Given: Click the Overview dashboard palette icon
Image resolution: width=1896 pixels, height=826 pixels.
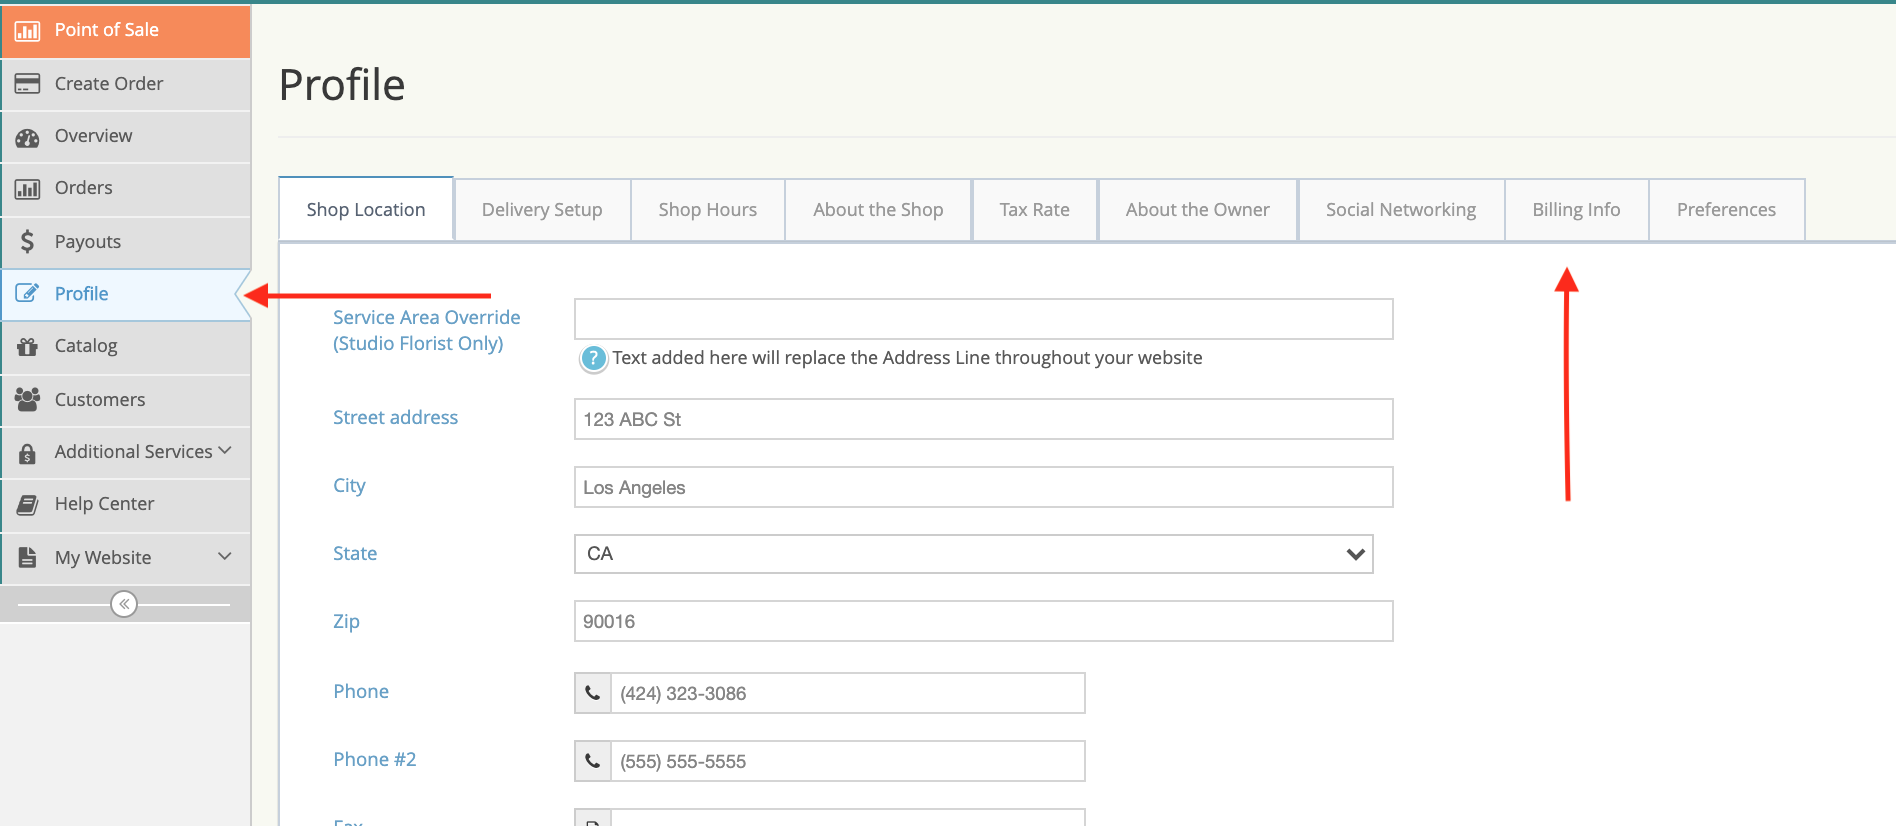Looking at the screenshot, I should point(27,137).
